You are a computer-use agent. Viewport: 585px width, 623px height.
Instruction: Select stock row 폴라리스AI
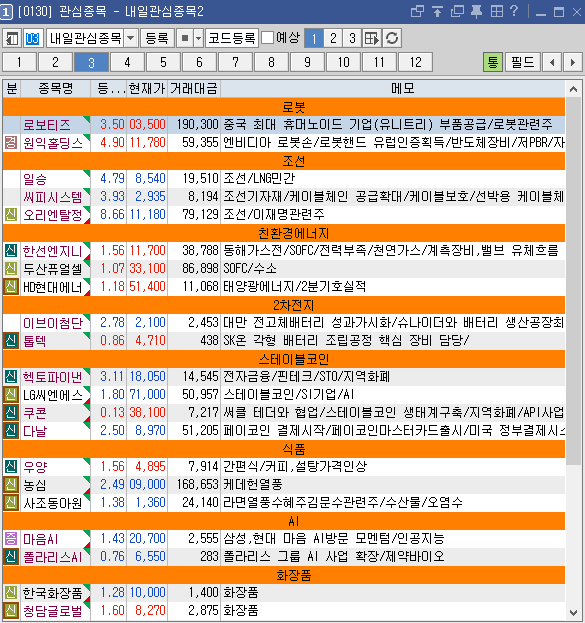pyautogui.click(x=284, y=557)
